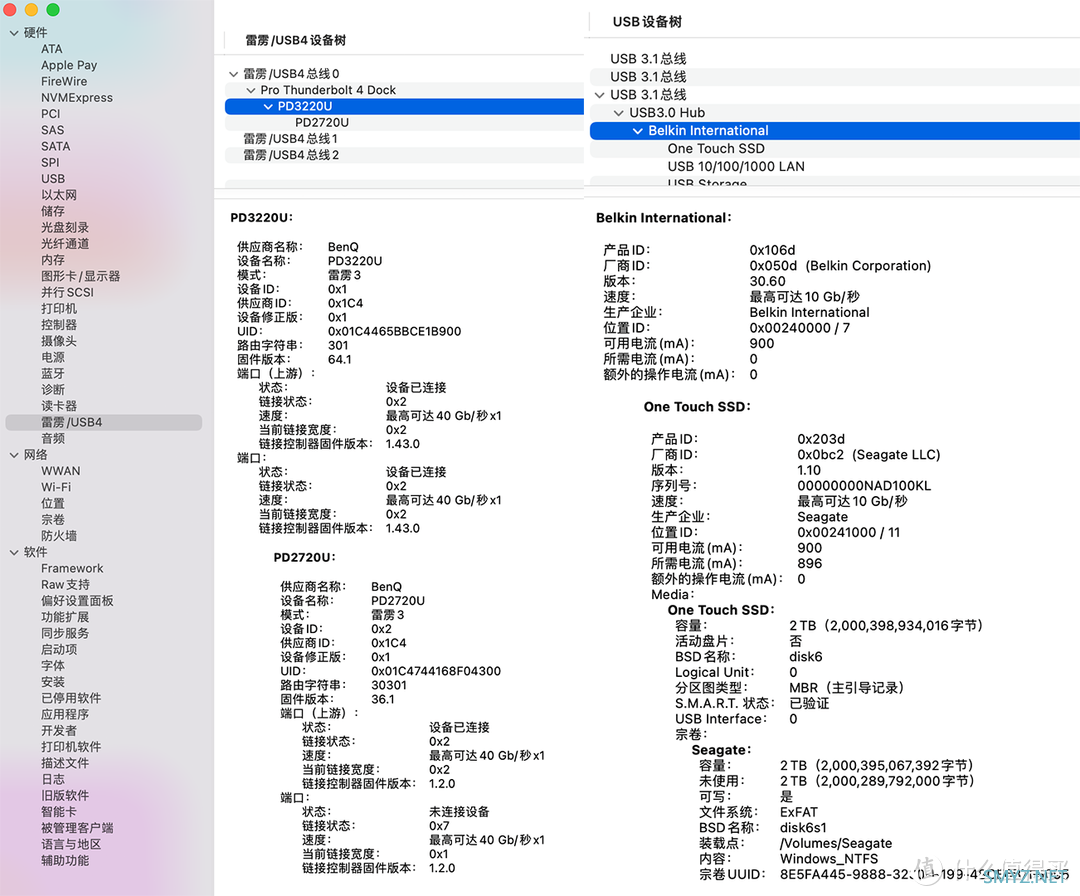
Task: Select 以太网 sidebar item
Action: (x=59, y=195)
